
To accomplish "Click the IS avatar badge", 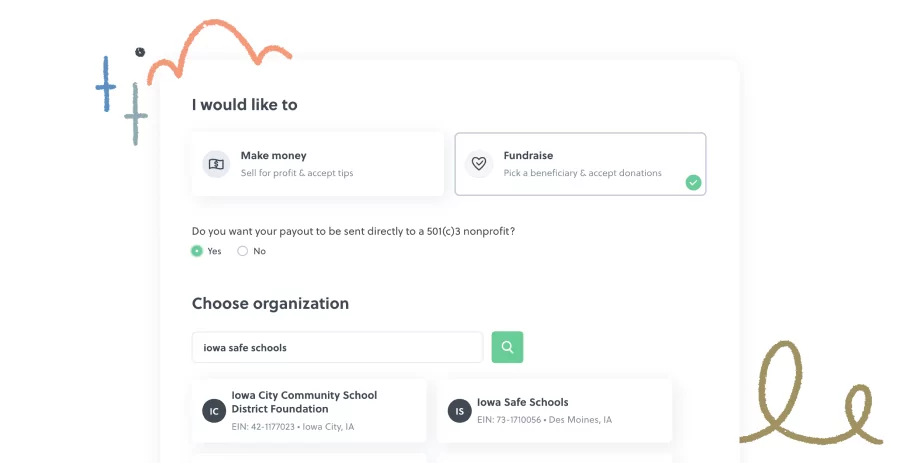I will coord(460,411).
